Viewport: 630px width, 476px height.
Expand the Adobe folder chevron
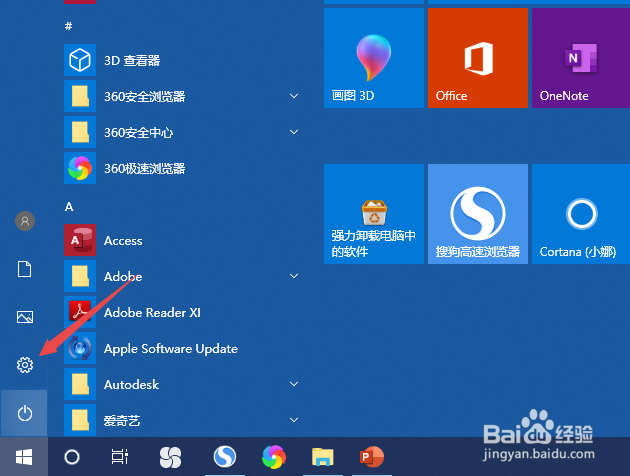pos(294,276)
